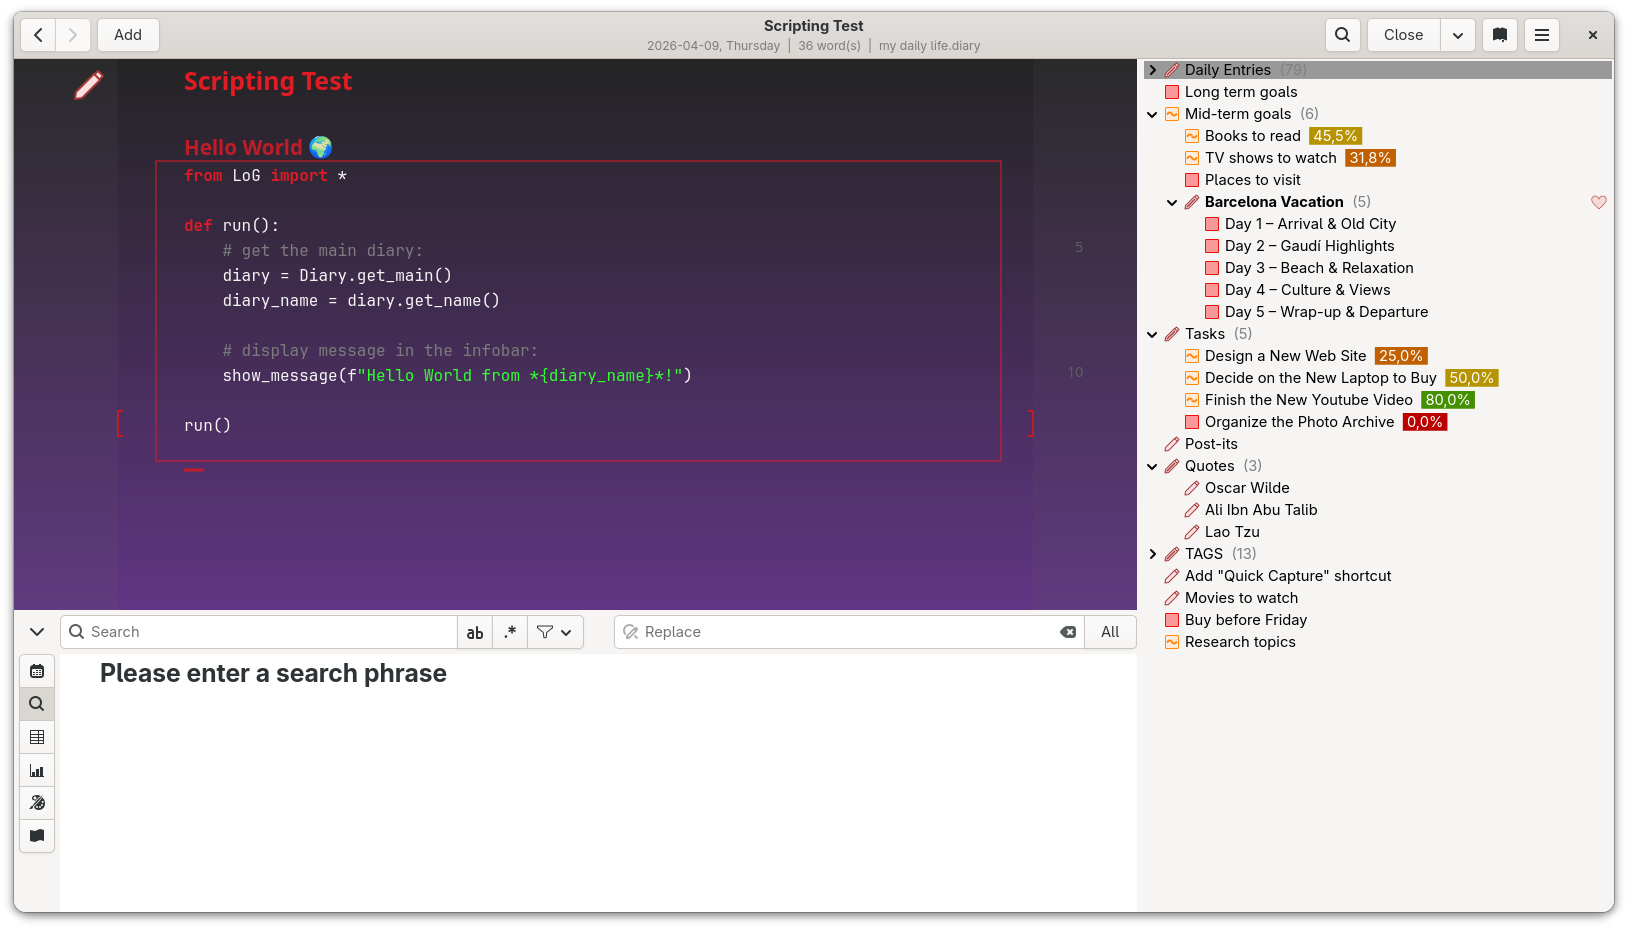Switch to the map panel tab
Screen dimensions: 1628x929
(x=37, y=836)
